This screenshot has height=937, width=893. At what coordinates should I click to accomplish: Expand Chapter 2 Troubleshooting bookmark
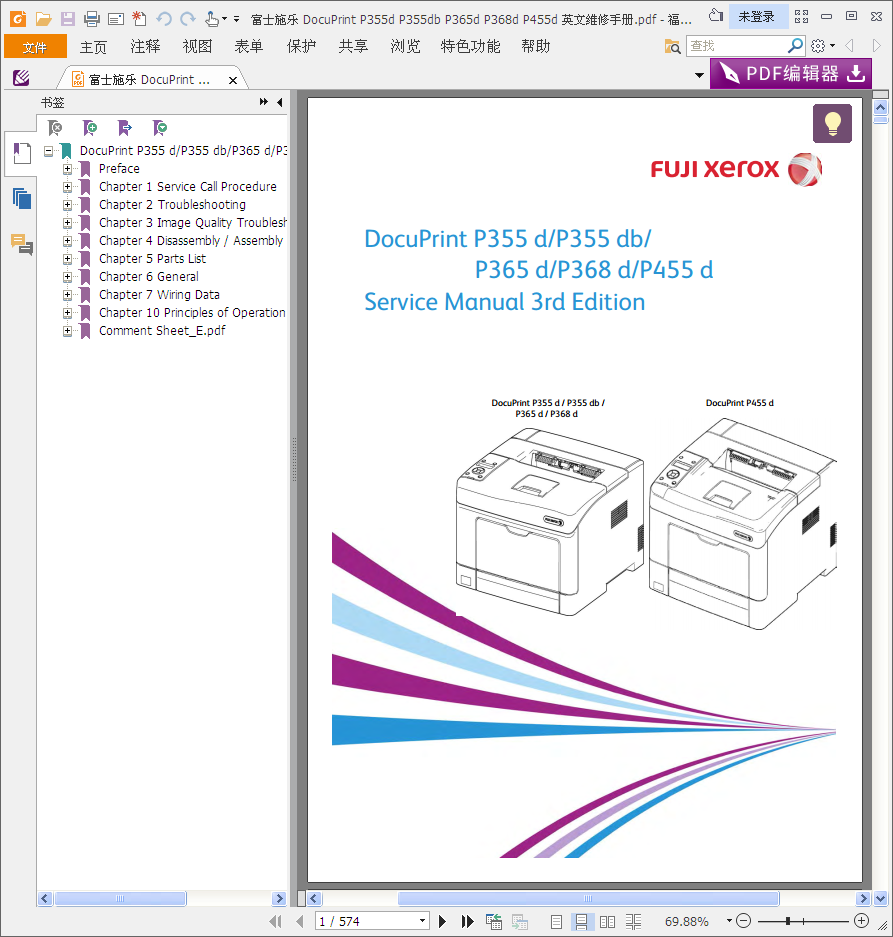[68, 205]
